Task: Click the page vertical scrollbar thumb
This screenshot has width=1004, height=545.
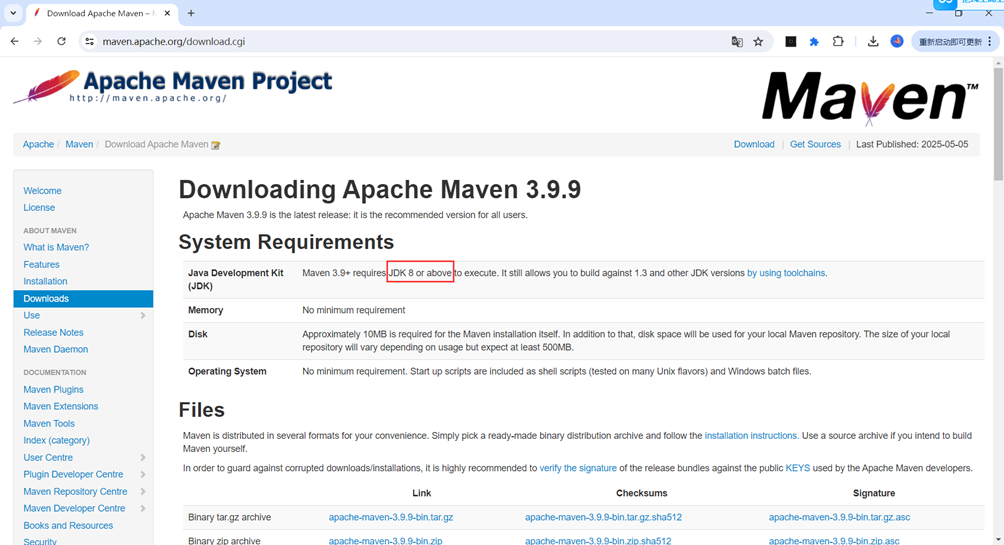Action: click(998, 125)
